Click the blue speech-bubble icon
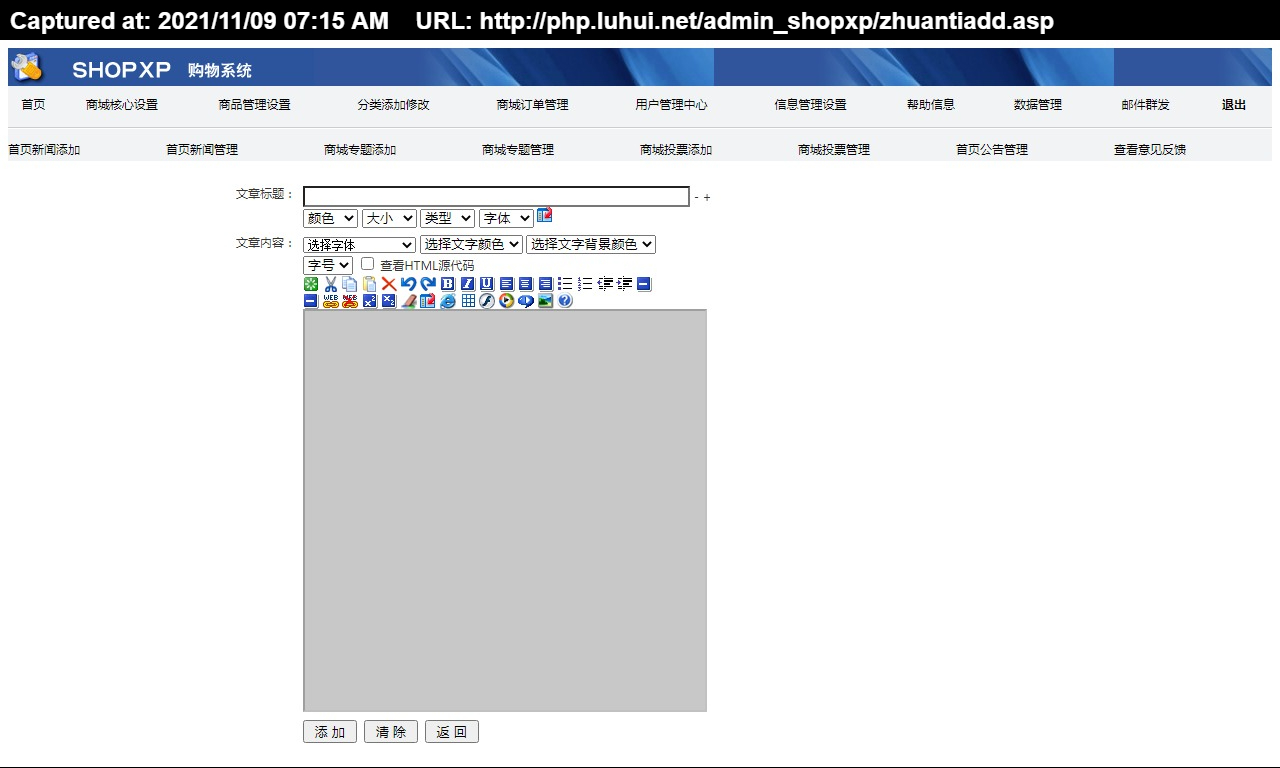 pos(526,301)
